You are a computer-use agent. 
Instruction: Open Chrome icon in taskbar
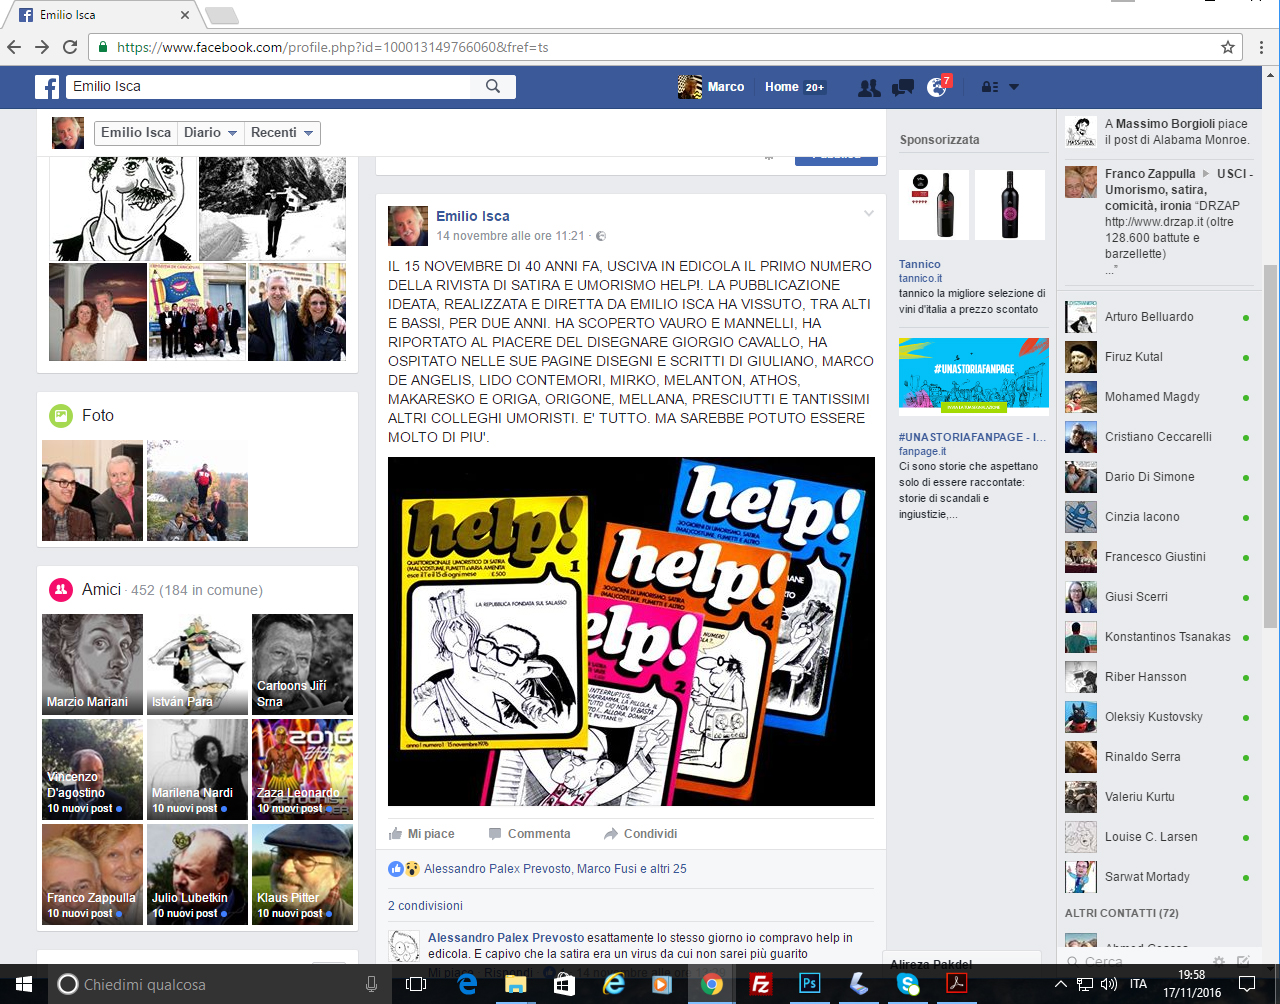click(712, 985)
